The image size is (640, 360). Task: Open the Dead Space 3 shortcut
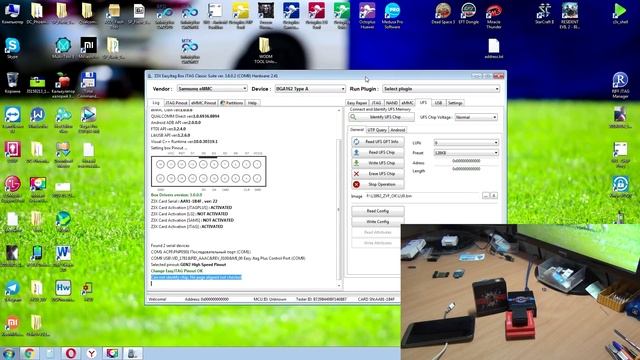pos(443,13)
